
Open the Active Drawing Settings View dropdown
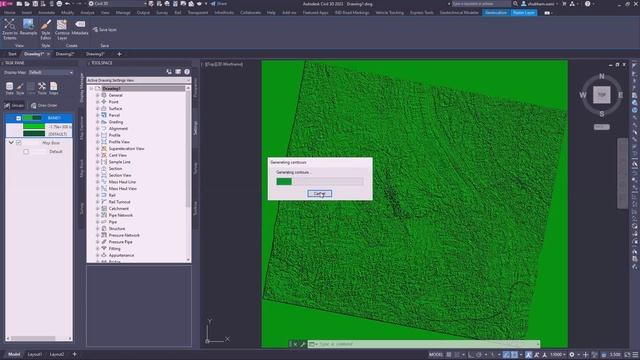[x=139, y=80]
